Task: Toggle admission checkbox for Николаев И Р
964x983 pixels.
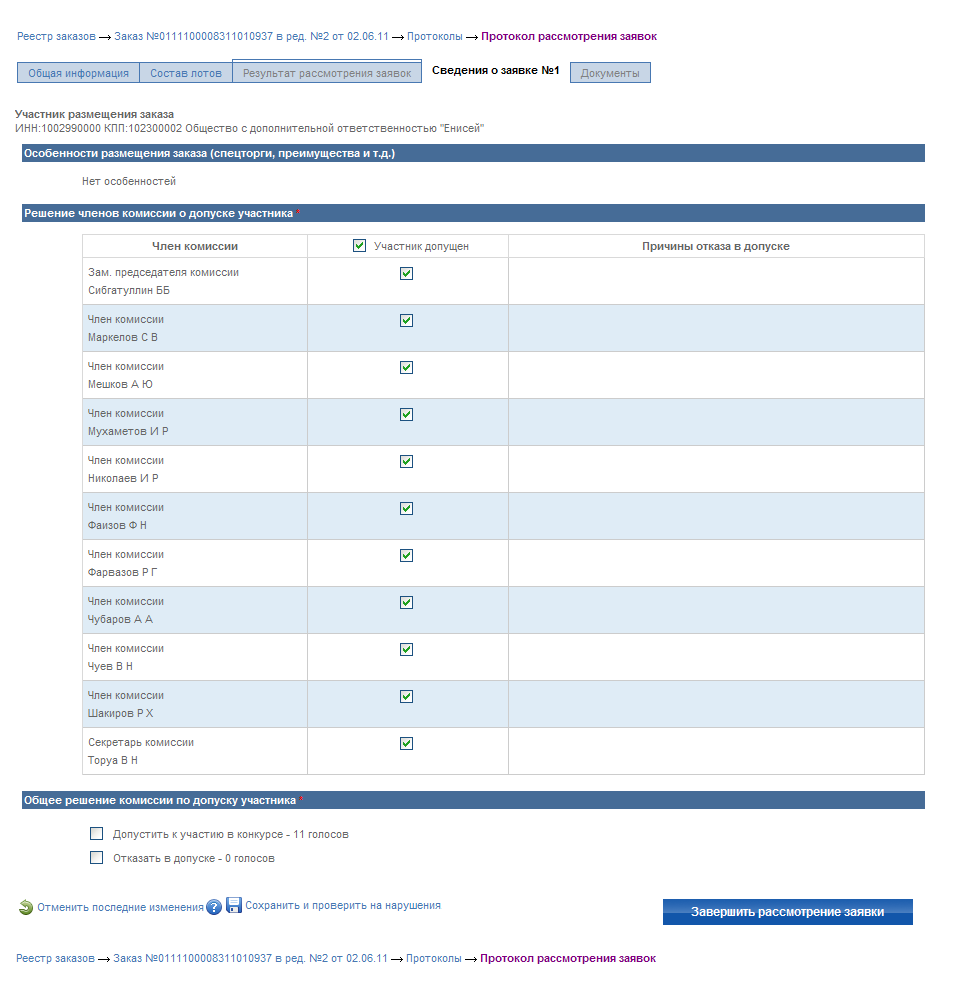Action: [x=406, y=461]
